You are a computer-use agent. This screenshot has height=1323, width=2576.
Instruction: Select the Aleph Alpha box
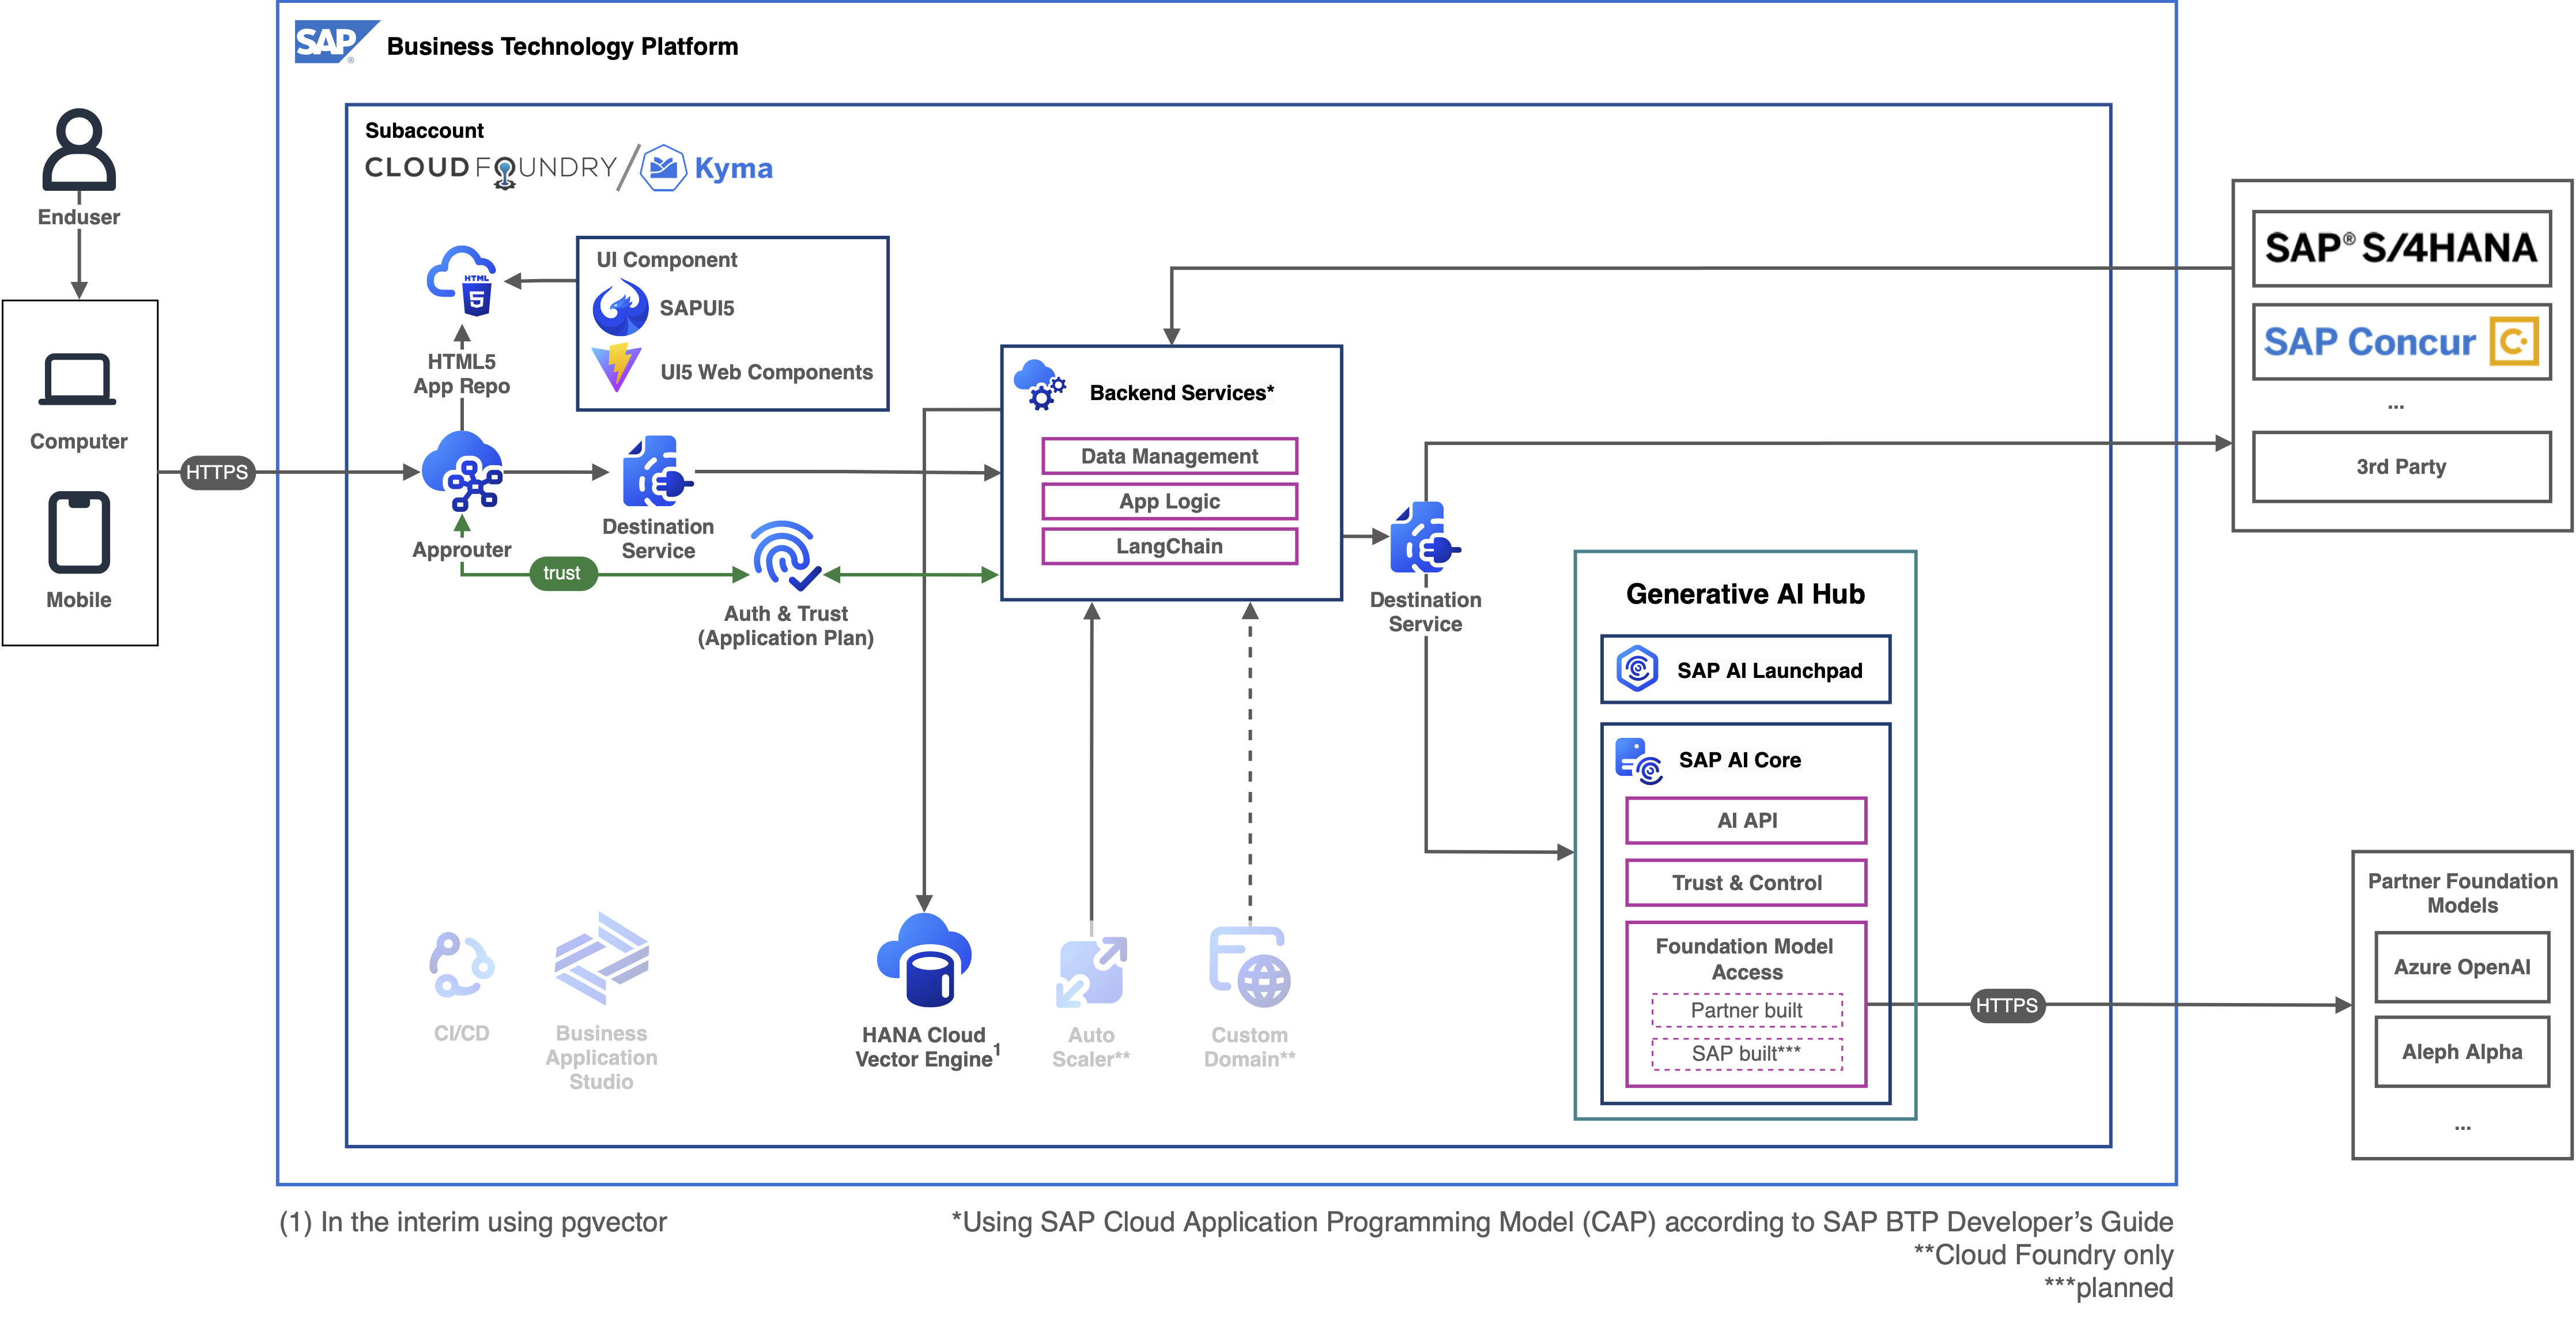(x=2462, y=1052)
